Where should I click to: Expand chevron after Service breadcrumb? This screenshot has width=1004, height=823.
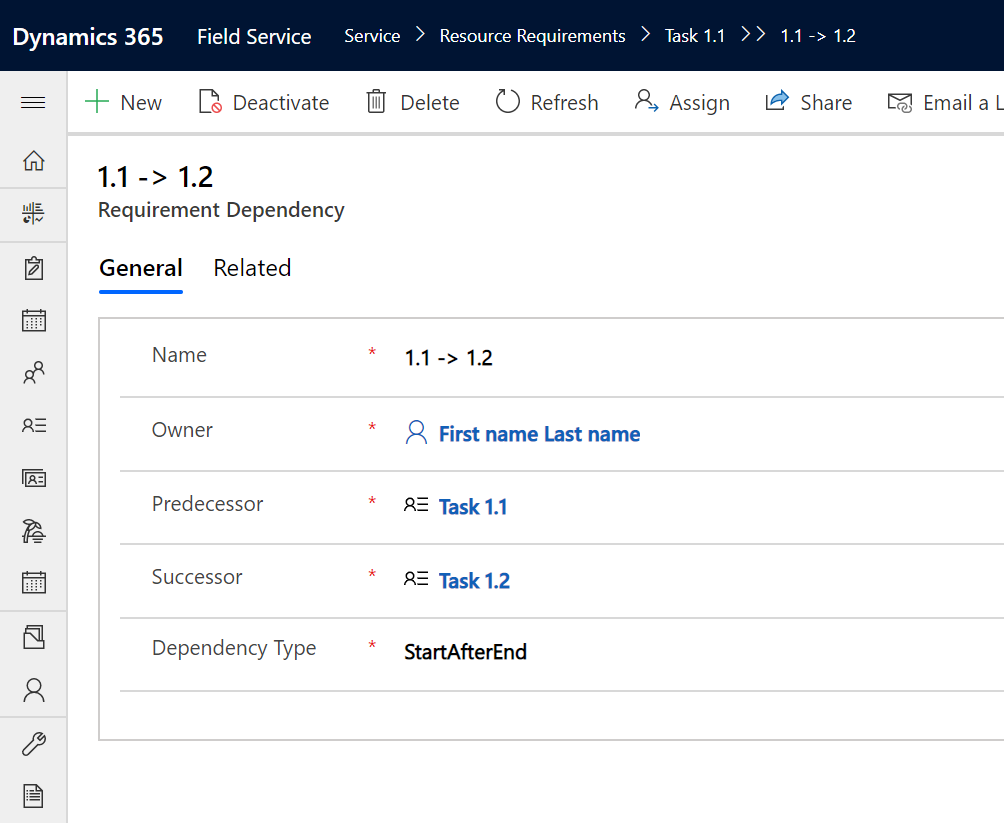click(420, 35)
